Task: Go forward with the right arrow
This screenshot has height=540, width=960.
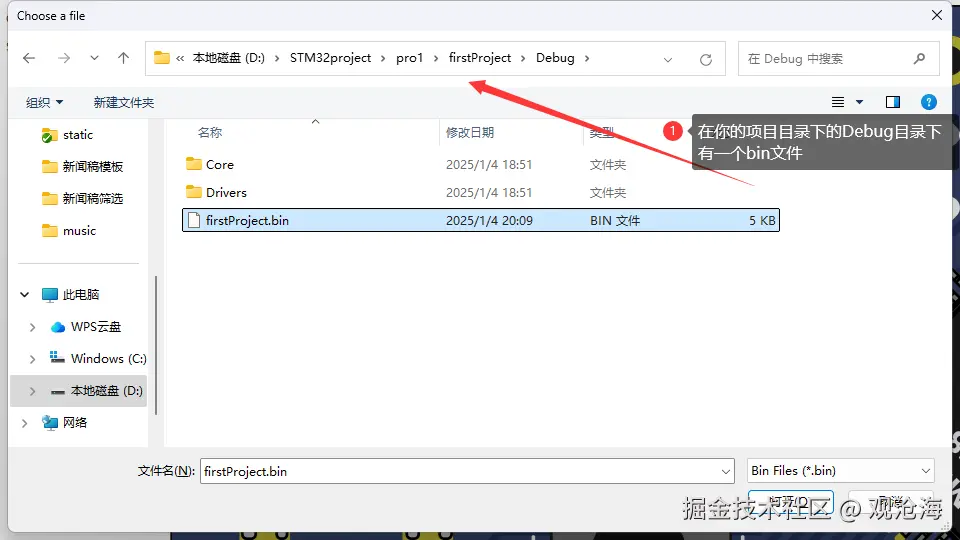Action: 64,58
